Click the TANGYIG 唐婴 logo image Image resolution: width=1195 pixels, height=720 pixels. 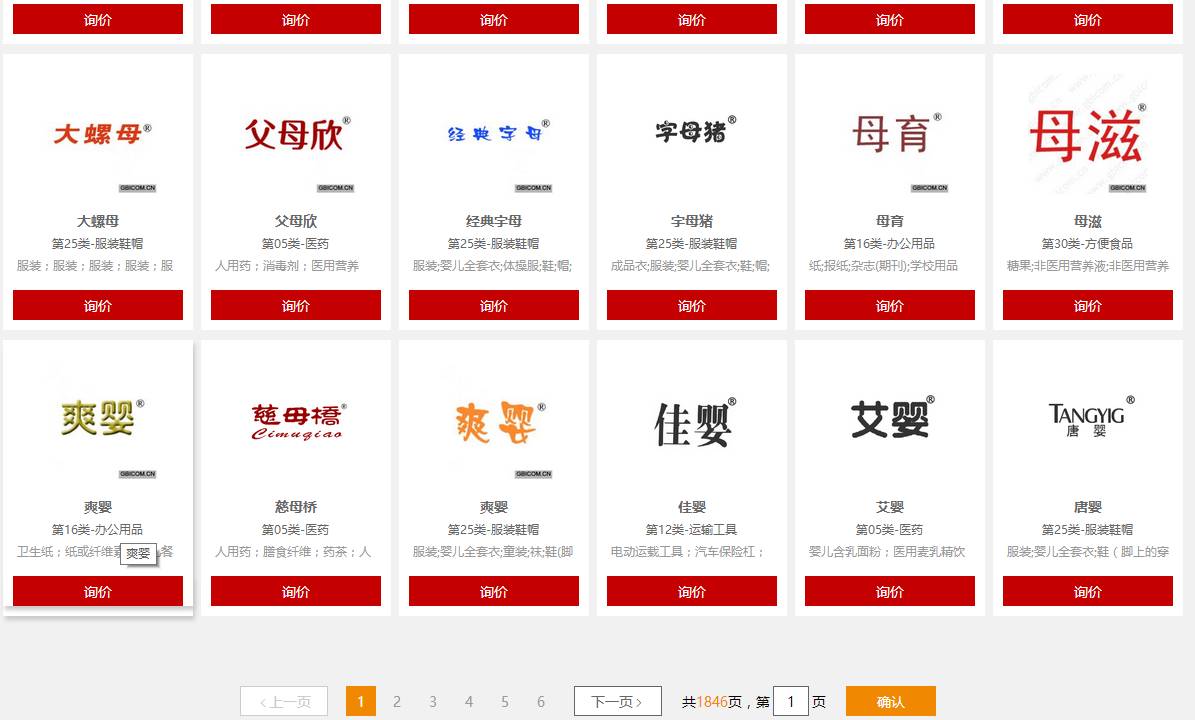click(1086, 420)
